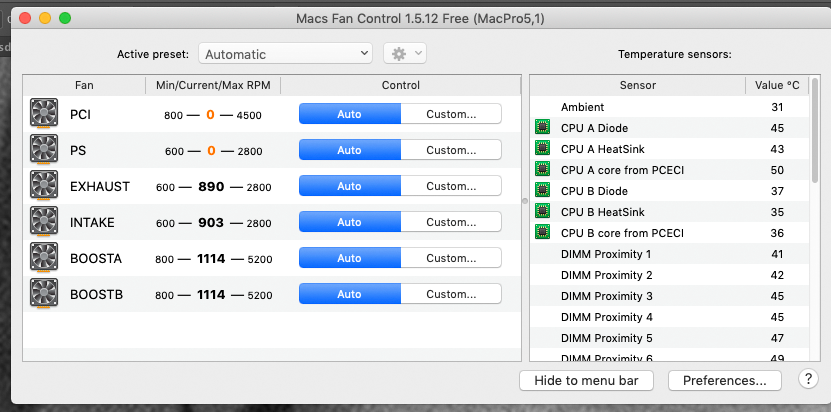The height and width of the screenshot is (412, 831).
Task: Click the EXHAUST fan icon
Action: (44, 186)
